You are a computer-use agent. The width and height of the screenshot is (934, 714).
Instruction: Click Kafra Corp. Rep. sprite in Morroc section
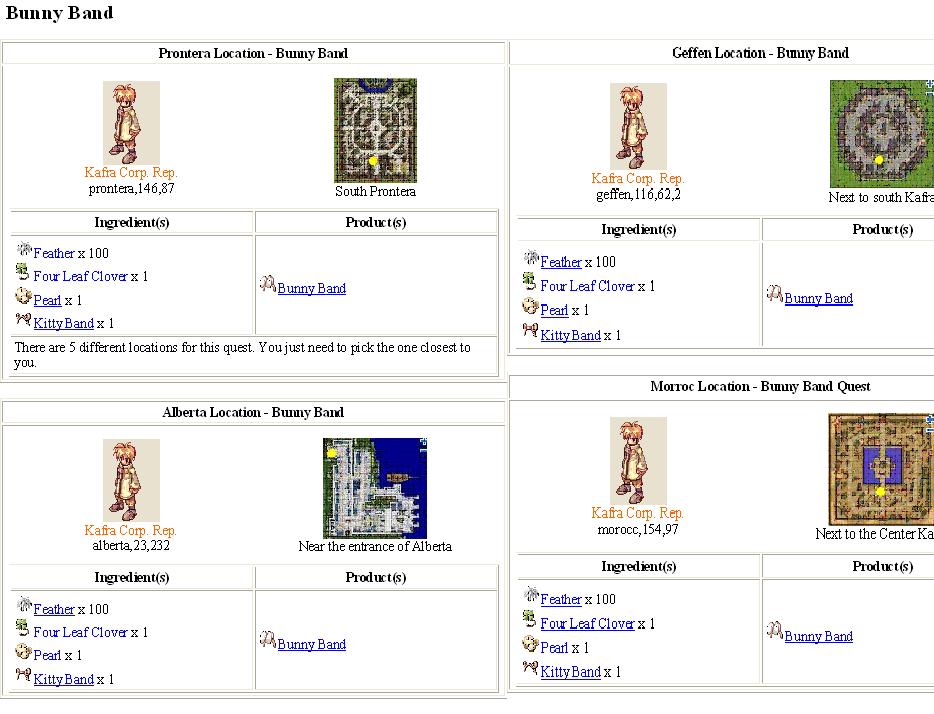coord(638,461)
